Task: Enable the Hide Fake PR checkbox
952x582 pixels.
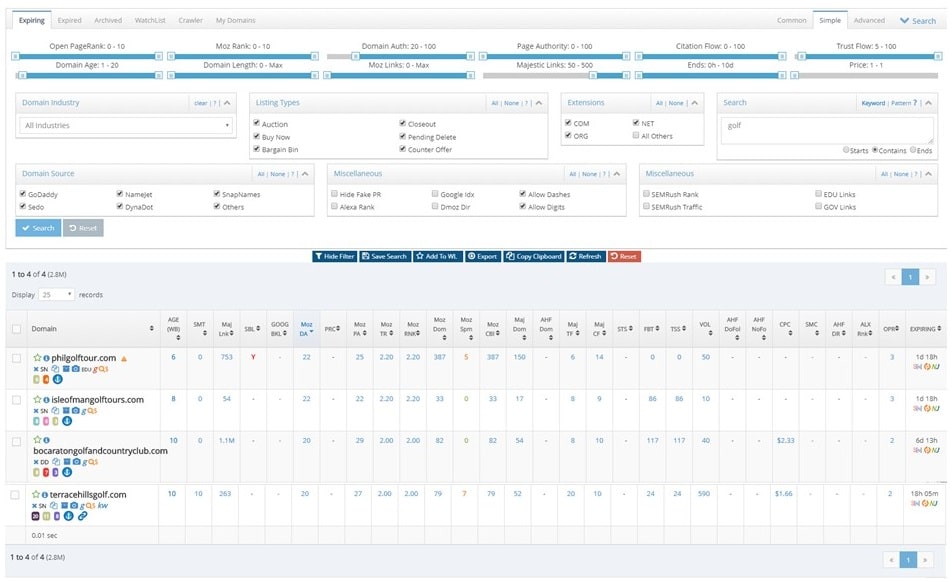Action: tap(334, 194)
